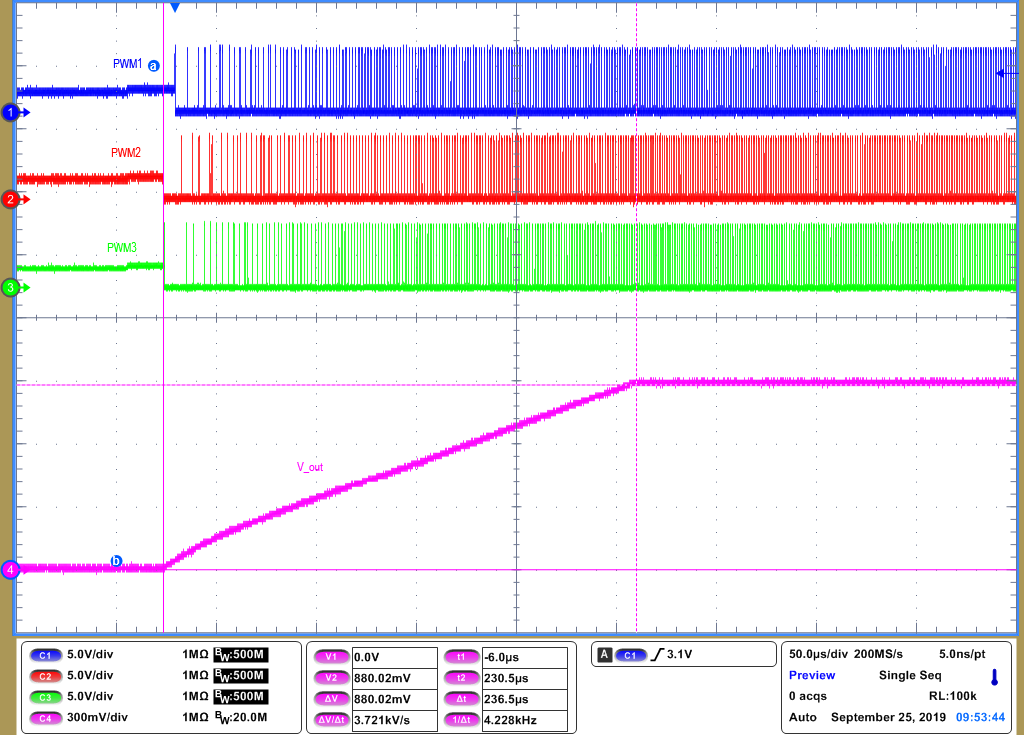The height and width of the screenshot is (736, 1024).
Task: Toggle the BW:20.0M bandwidth limit on C4
Action: [239, 718]
